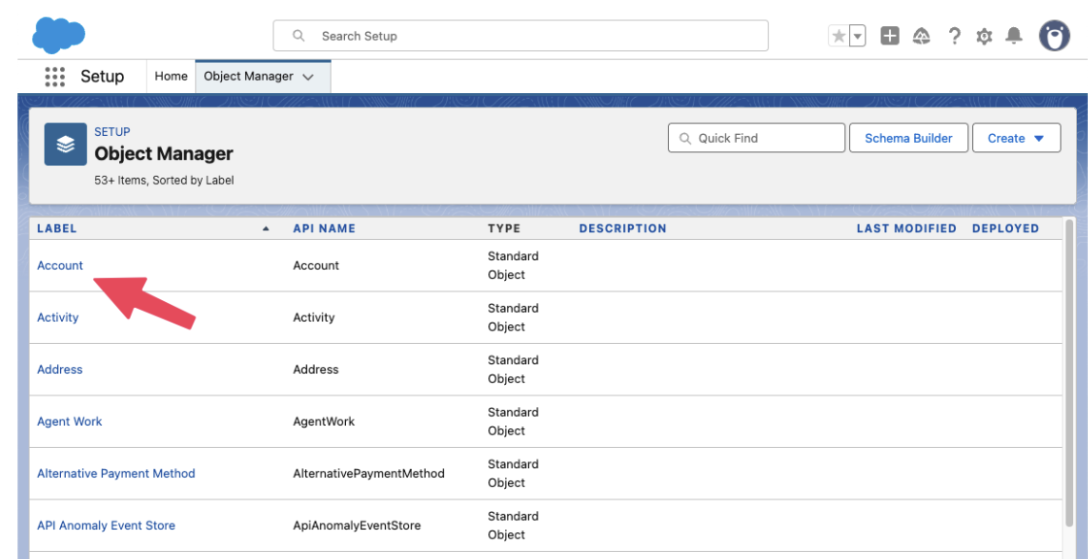Open the Help question mark icon
Viewport: 1088px width, 559px height.
pyautogui.click(x=954, y=36)
